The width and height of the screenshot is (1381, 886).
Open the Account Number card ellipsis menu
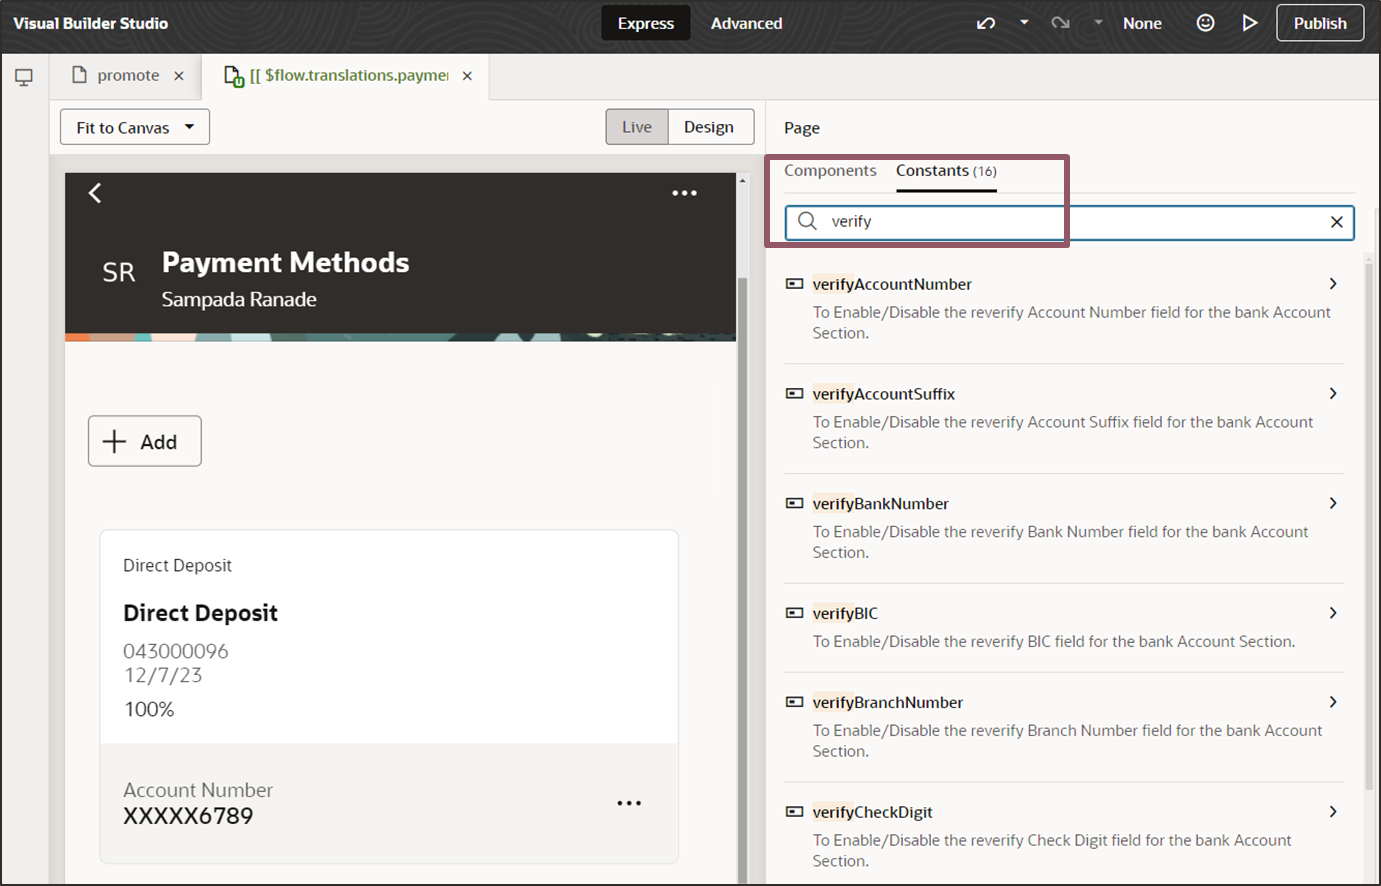(629, 803)
